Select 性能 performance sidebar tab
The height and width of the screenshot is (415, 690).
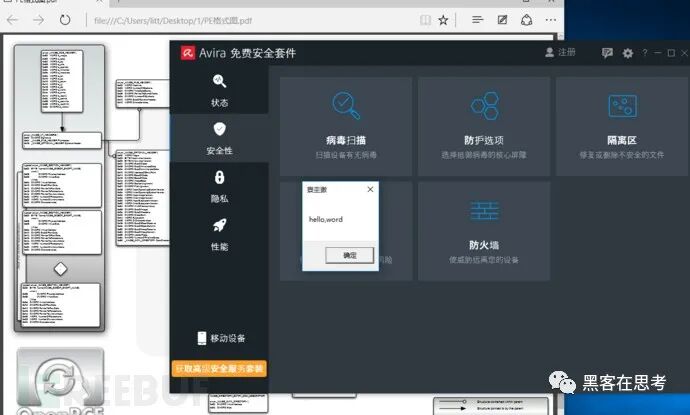point(219,234)
